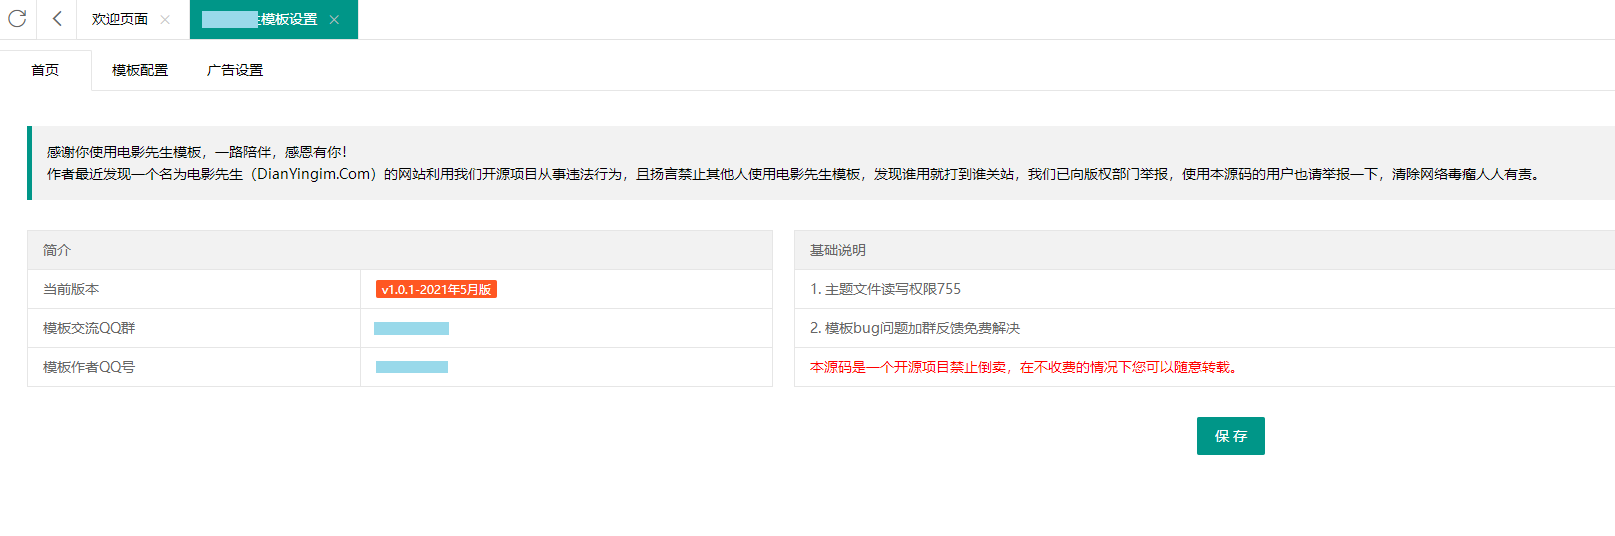Click the back arrow icon

57,19
